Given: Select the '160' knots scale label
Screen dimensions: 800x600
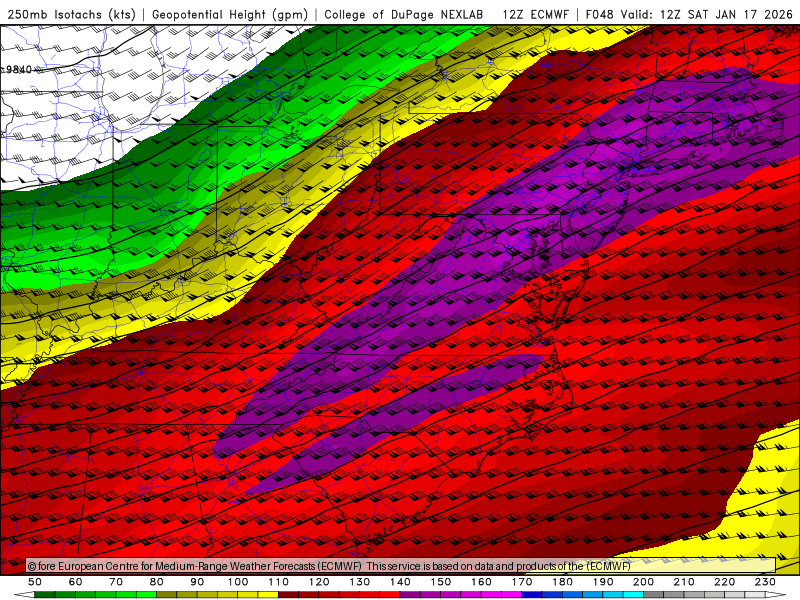Looking at the screenshot, I should pyautogui.click(x=481, y=582).
